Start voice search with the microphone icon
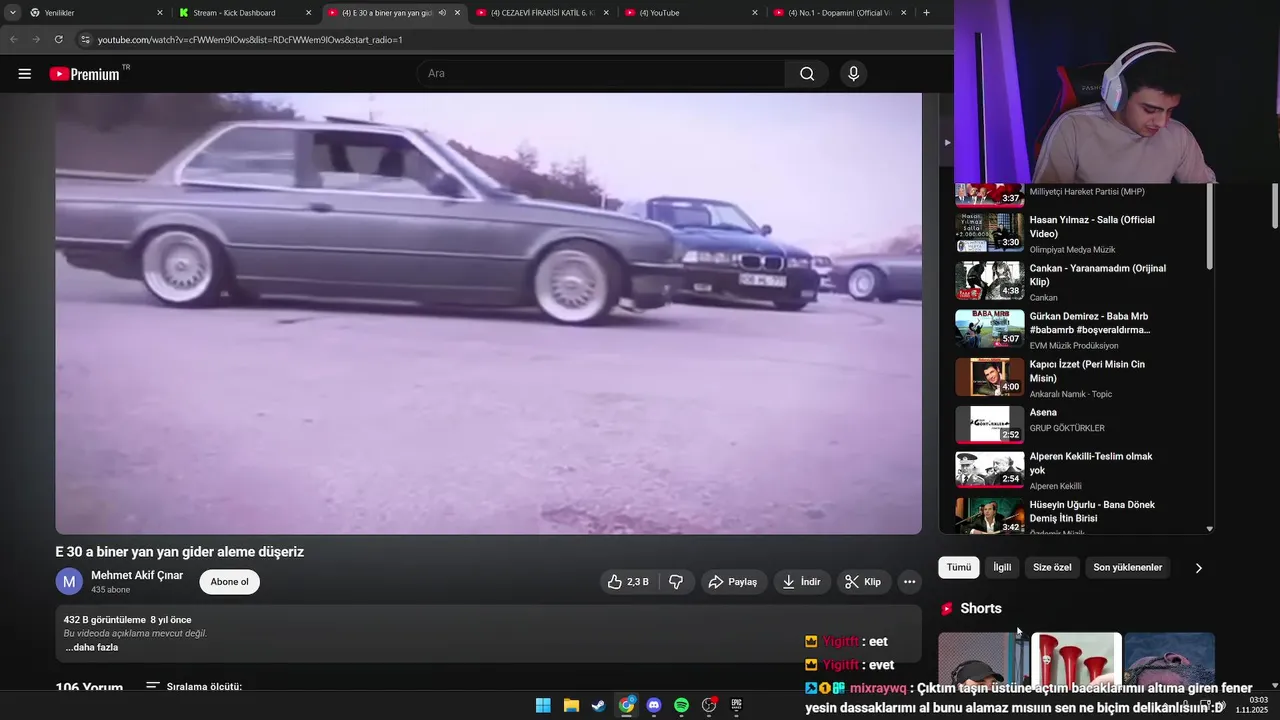1280x720 pixels. click(853, 73)
